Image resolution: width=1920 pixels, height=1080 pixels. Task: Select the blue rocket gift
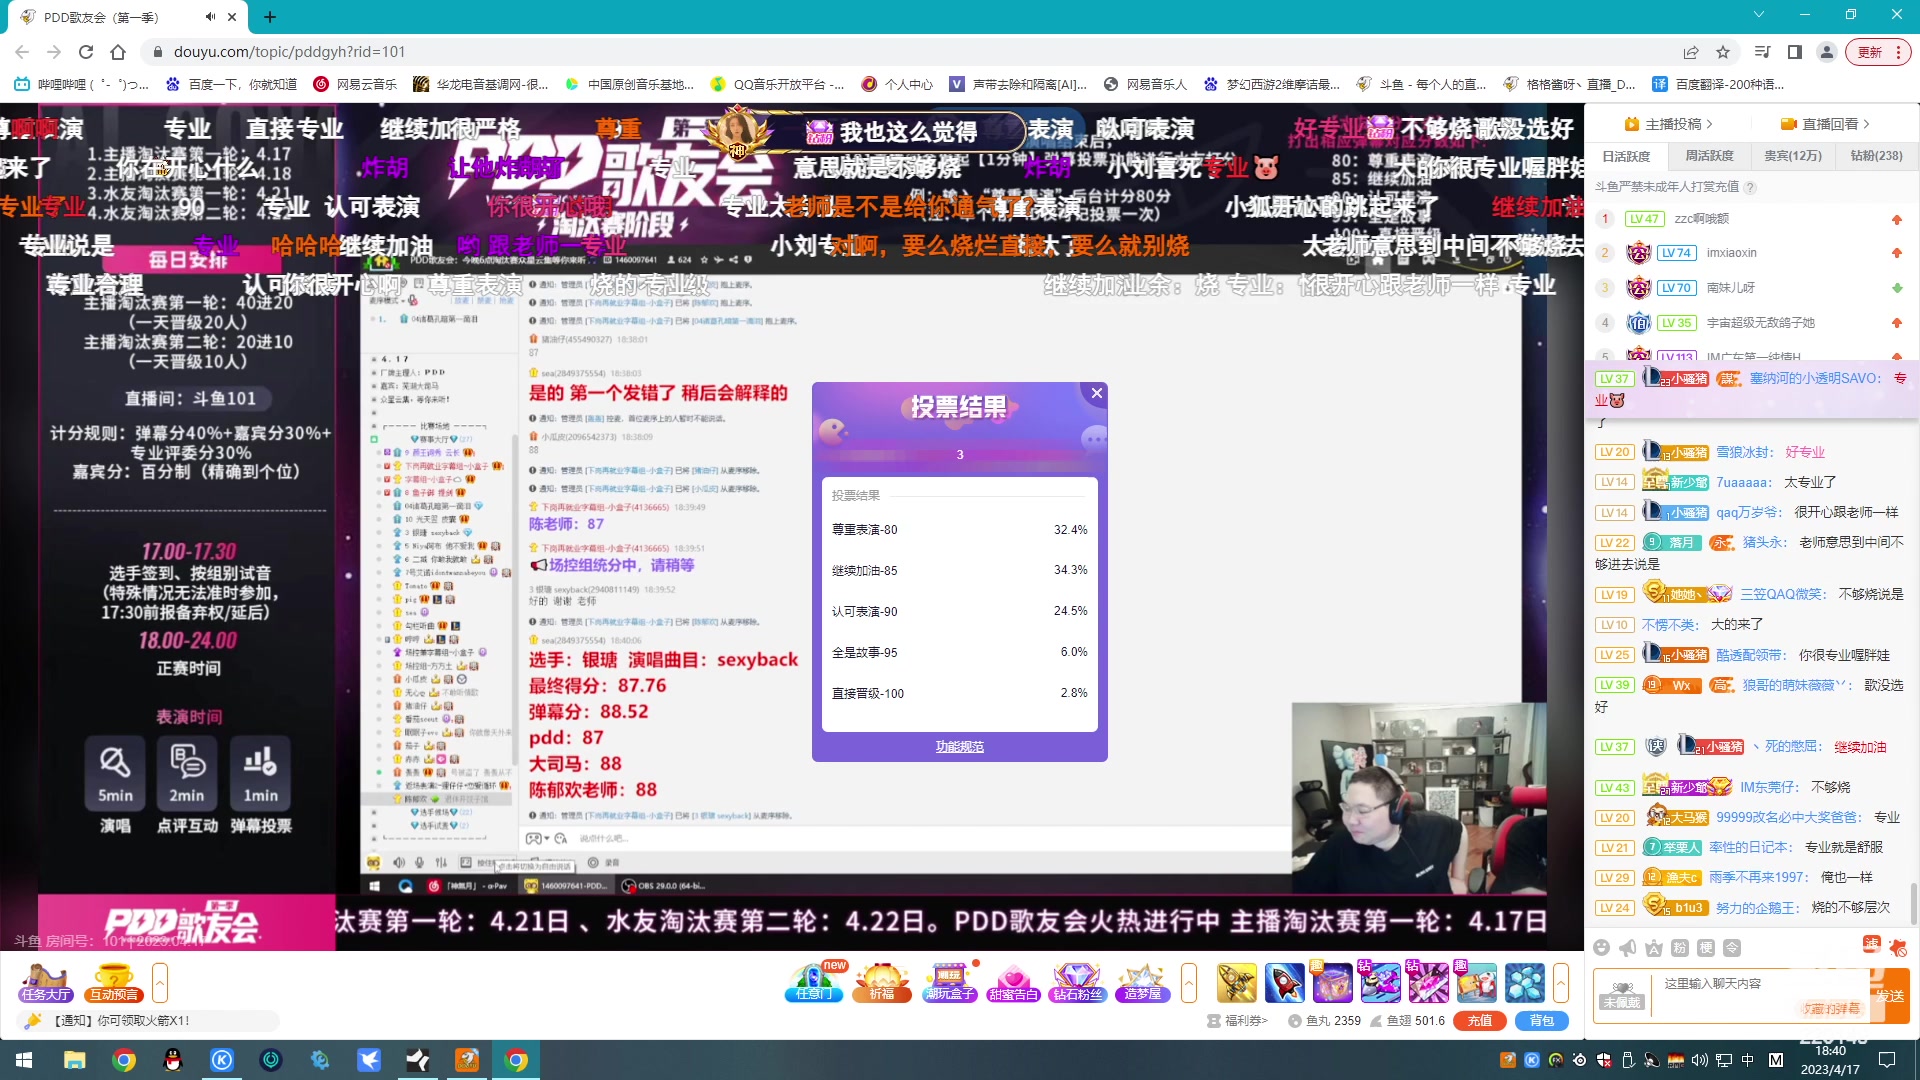tap(1285, 983)
